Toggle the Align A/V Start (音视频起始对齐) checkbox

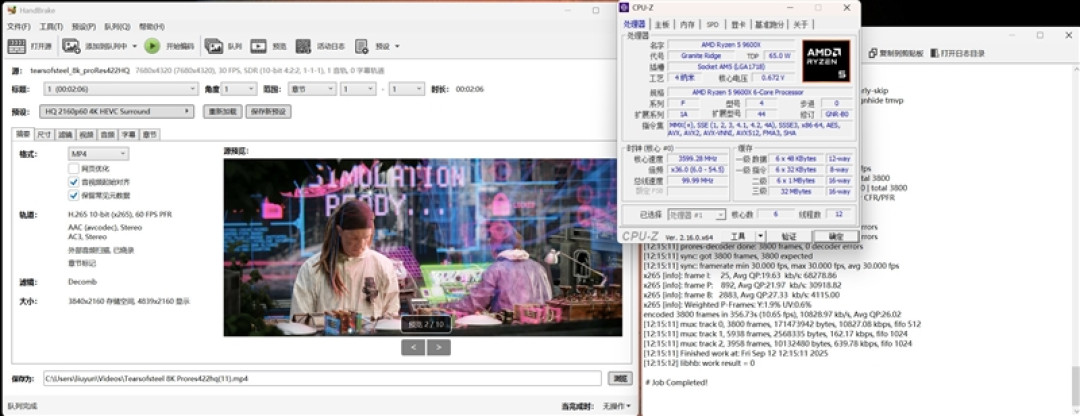tap(73, 182)
